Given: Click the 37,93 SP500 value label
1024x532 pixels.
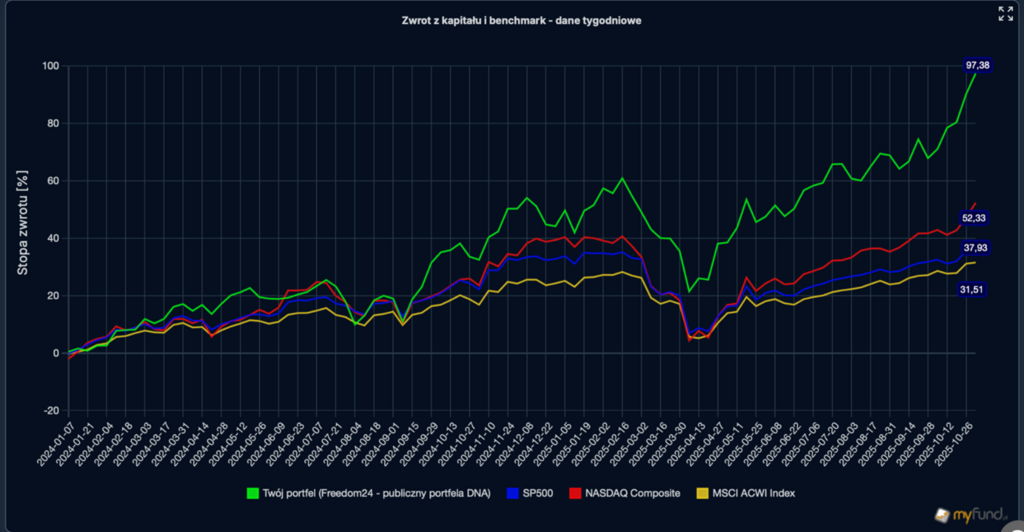Looking at the screenshot, I should [x=974, y=247].
